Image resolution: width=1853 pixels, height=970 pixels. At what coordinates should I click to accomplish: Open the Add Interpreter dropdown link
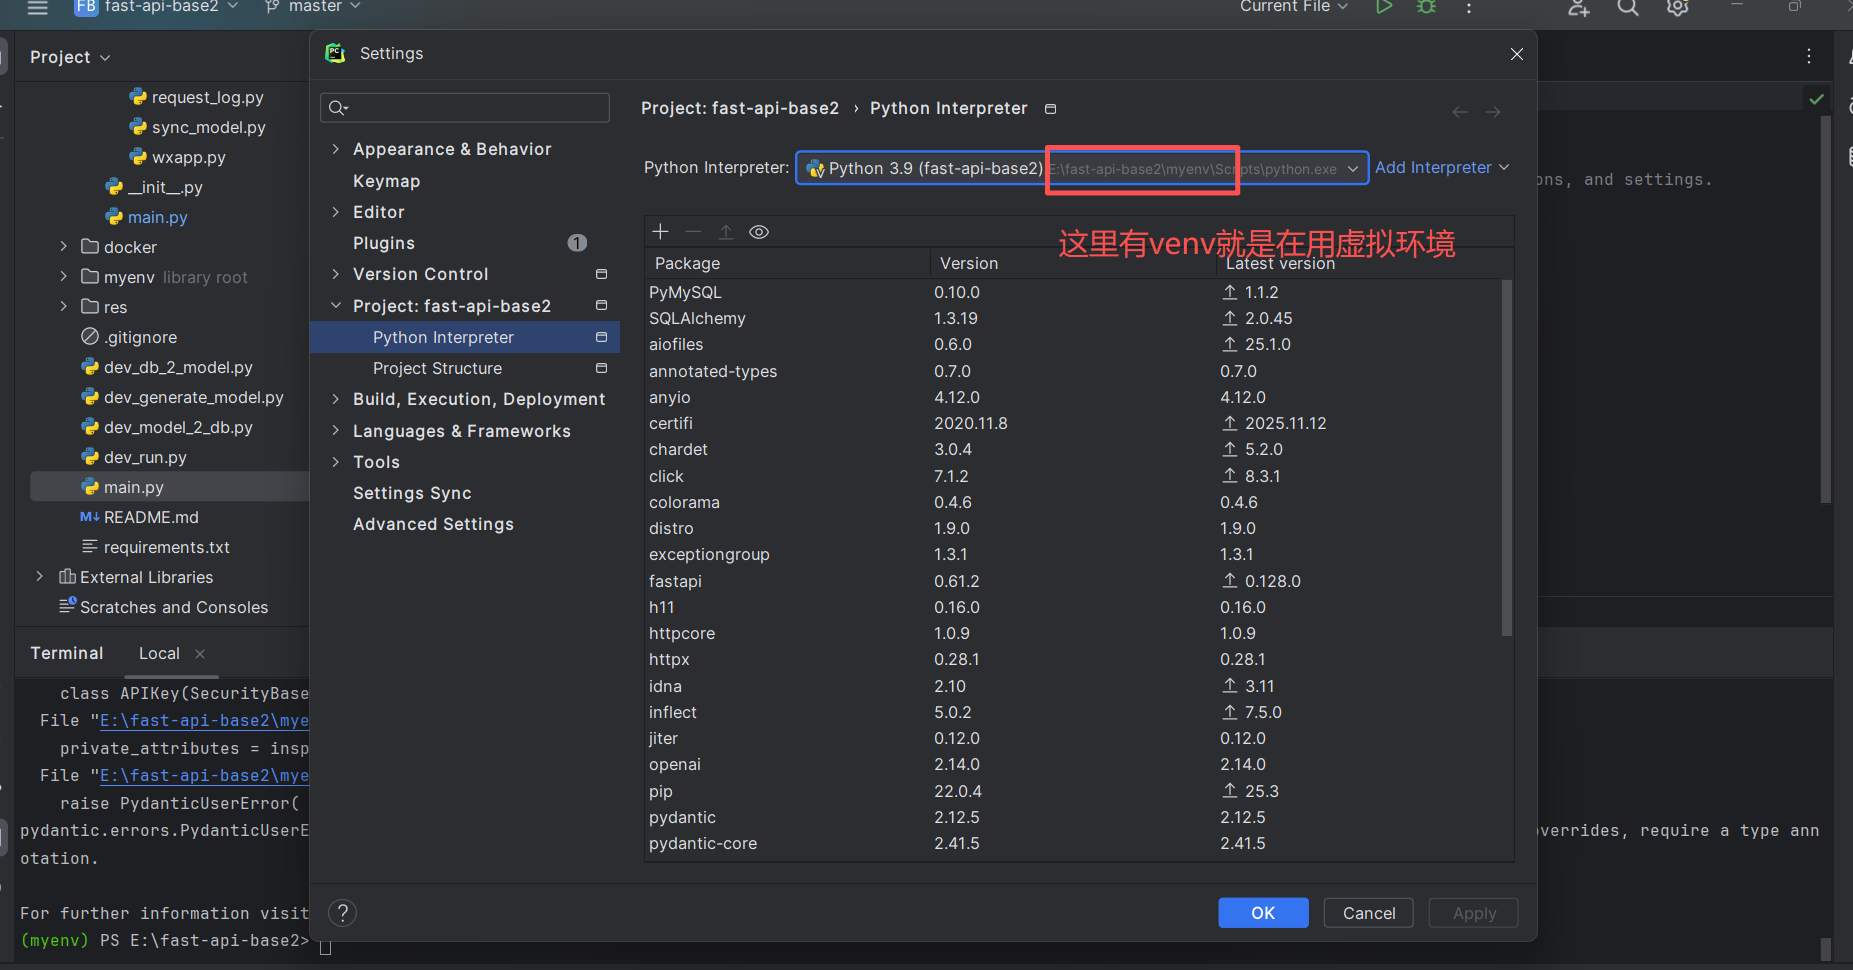[x=1442, y=168]
